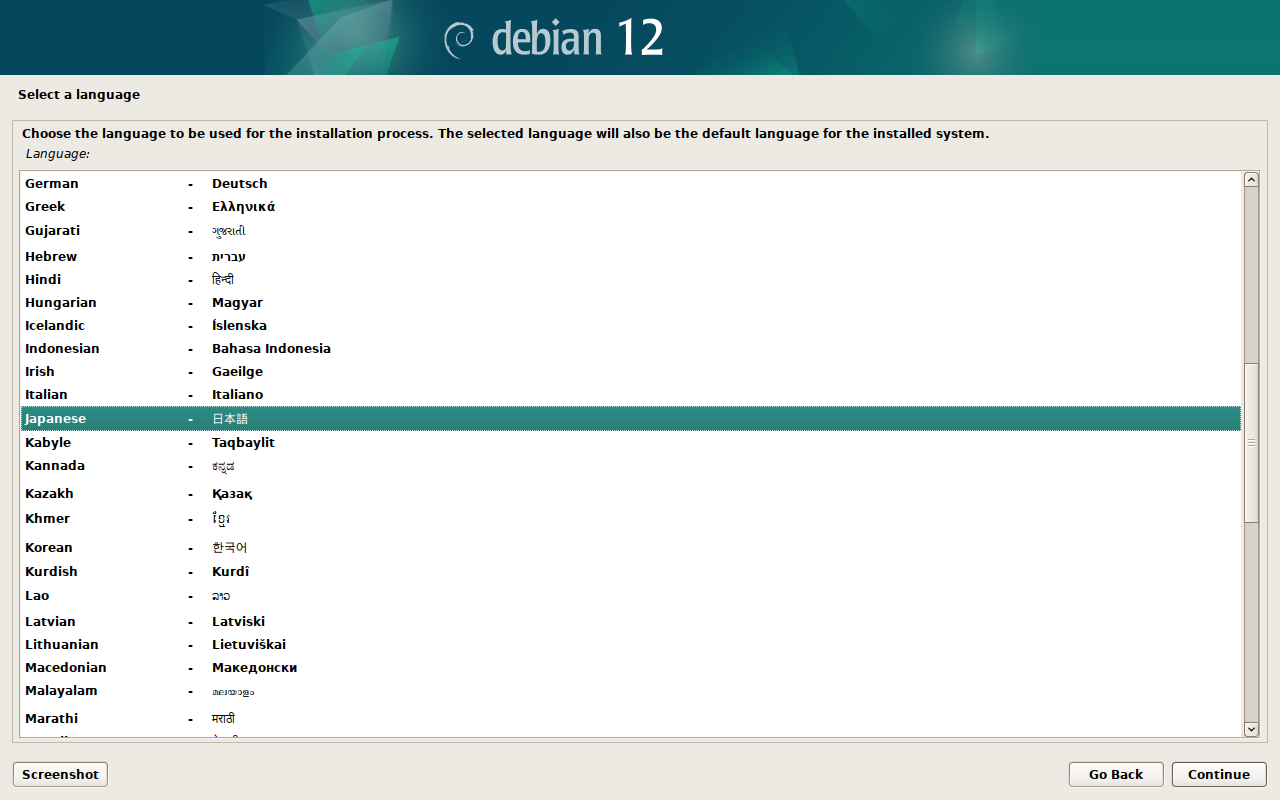Click the native name Taqbaylit
1280x800 pixels.
pos(243,442)
